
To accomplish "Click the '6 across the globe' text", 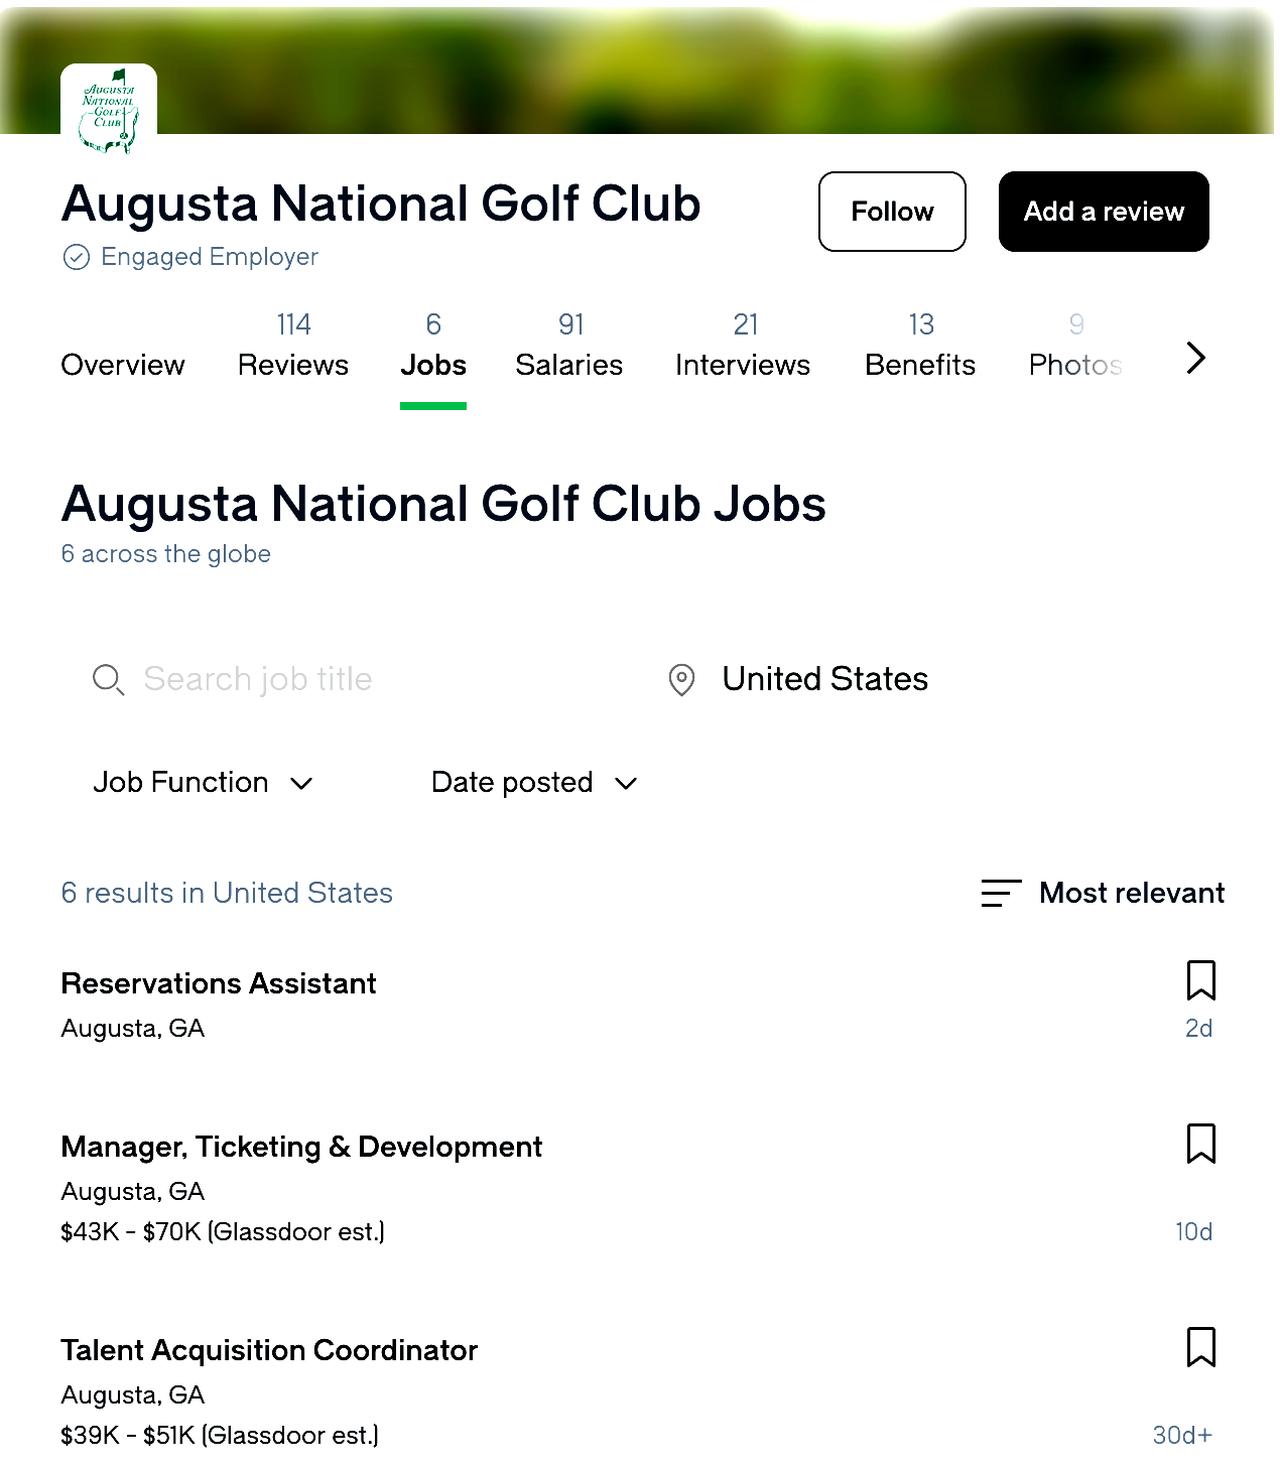I will point(166,554).
